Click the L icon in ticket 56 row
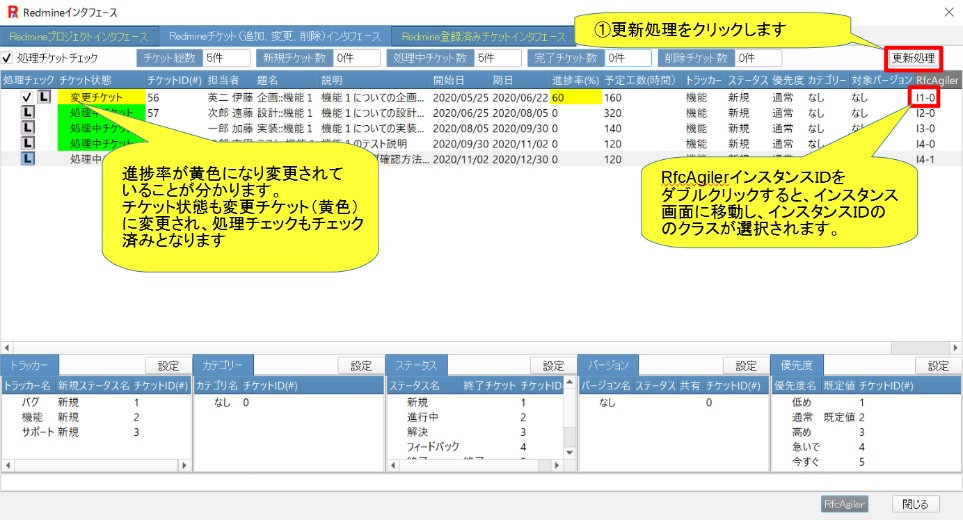The image size is (963, 520). [44, 97]
